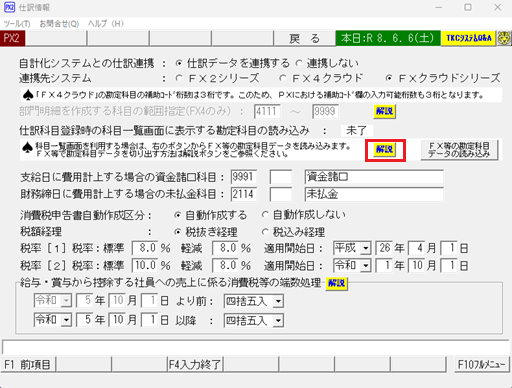Click the red PX2 toolbar label
Screen dimensions: 512x388
pos(12,38)
